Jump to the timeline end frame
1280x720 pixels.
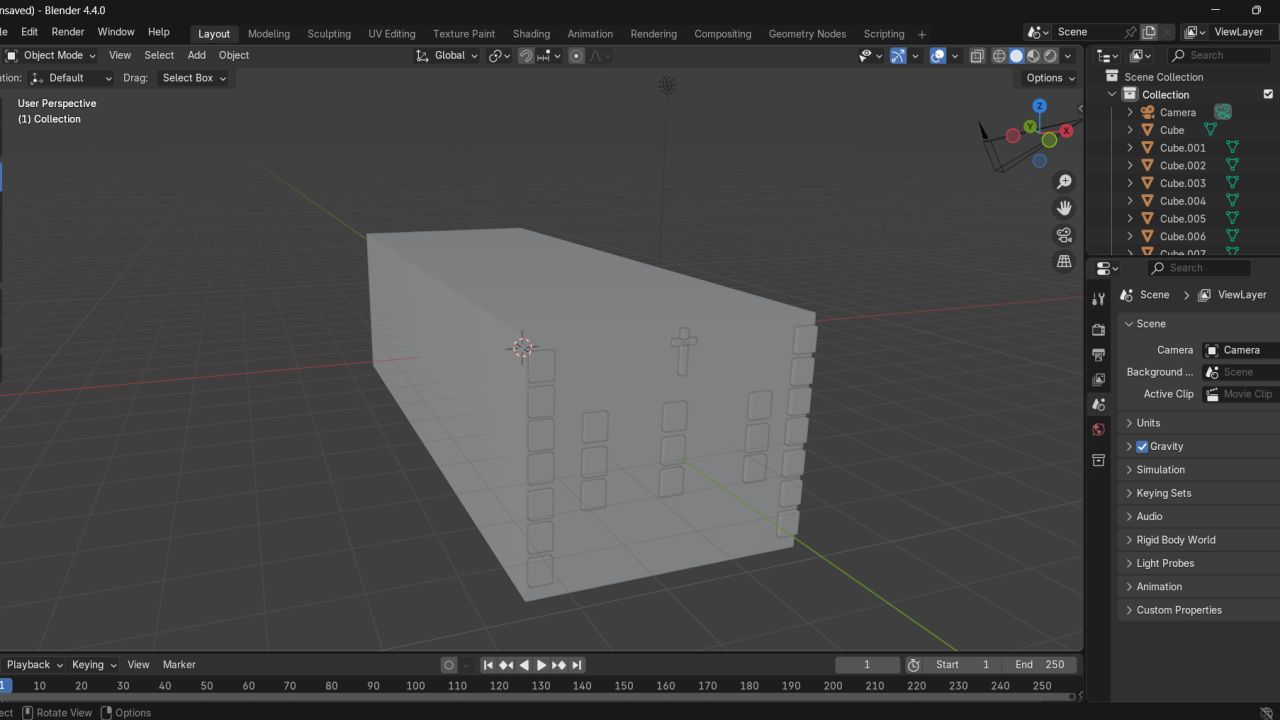tap(577, 665)
